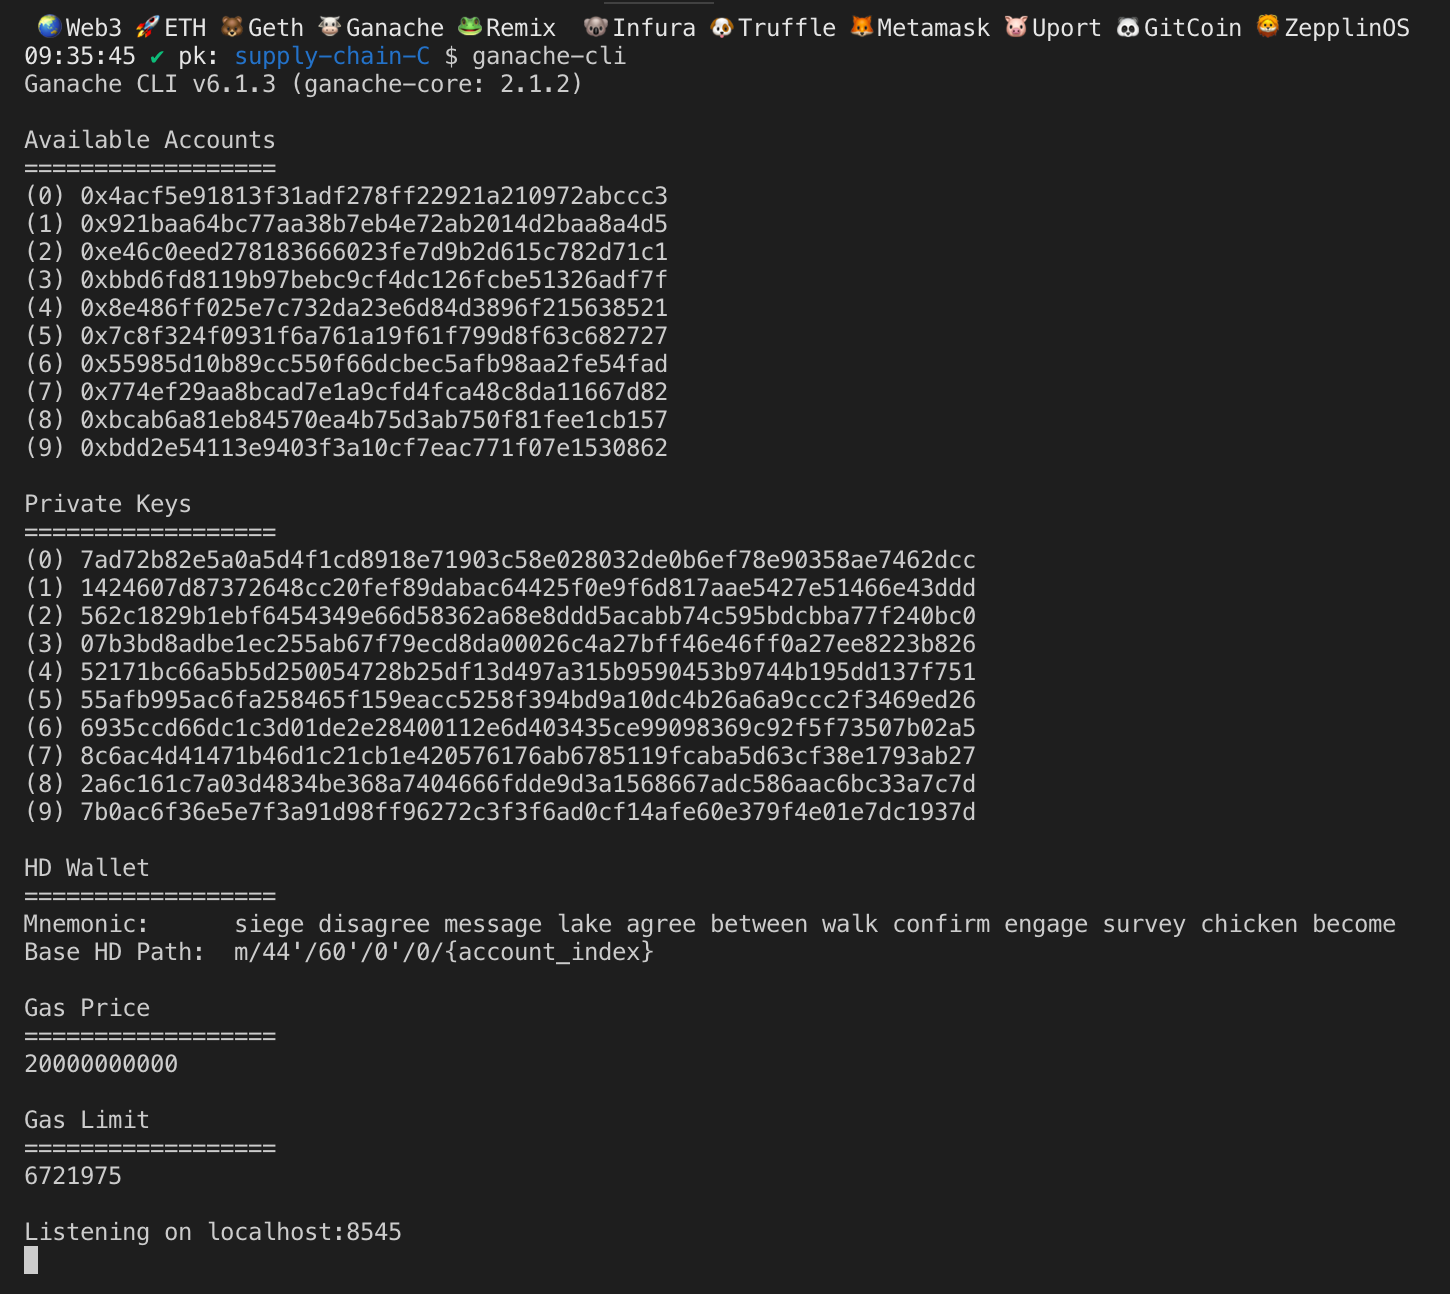Select the mnemonic phrase text
The image size is (1450, 1294).
(815, 923)
